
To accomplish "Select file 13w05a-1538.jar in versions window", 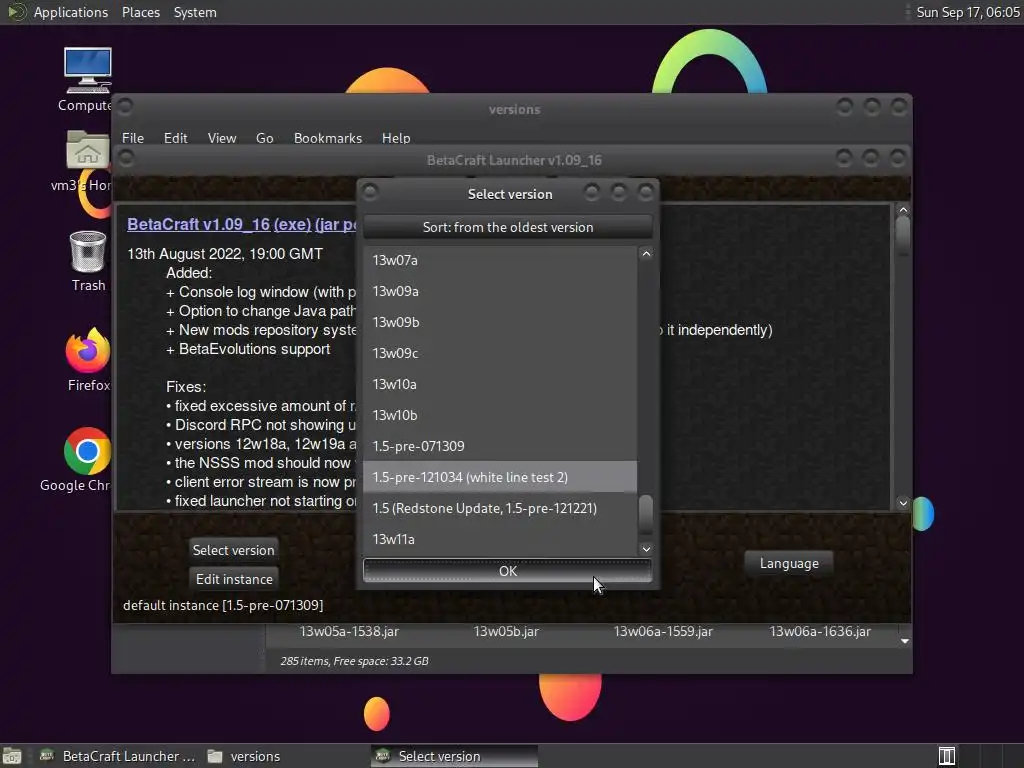I will coord(349,632).
